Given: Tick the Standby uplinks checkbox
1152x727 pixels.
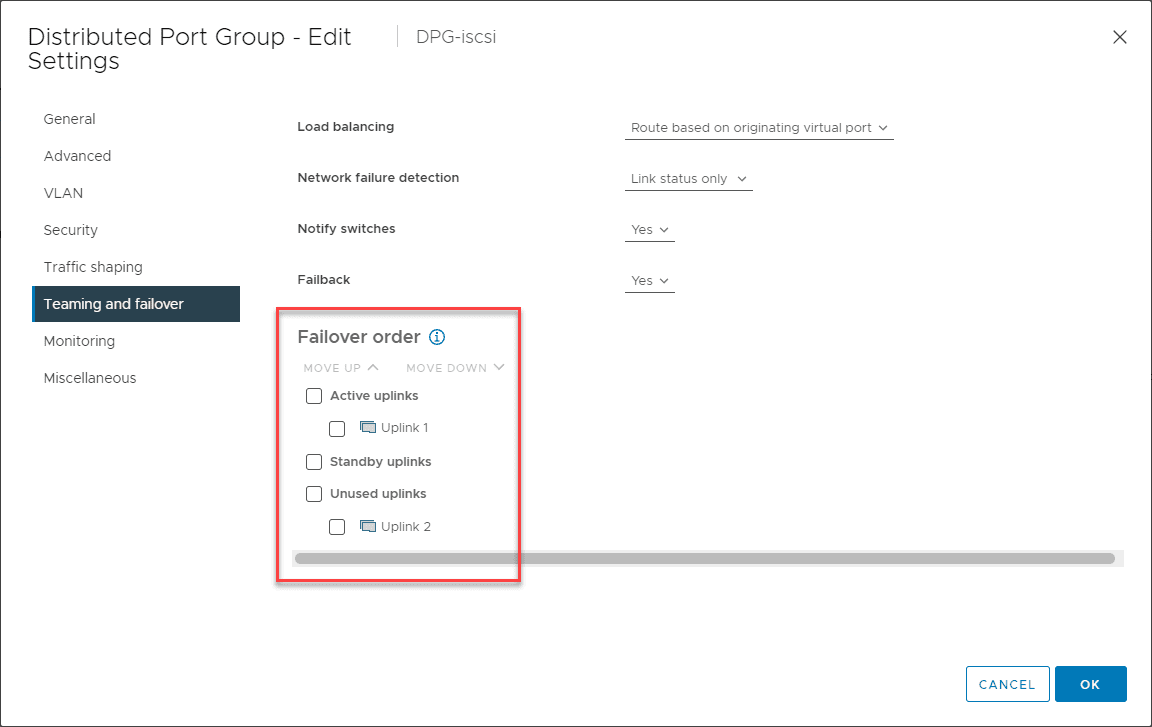Looking at the screenshot, I should (x=314, y=462).
